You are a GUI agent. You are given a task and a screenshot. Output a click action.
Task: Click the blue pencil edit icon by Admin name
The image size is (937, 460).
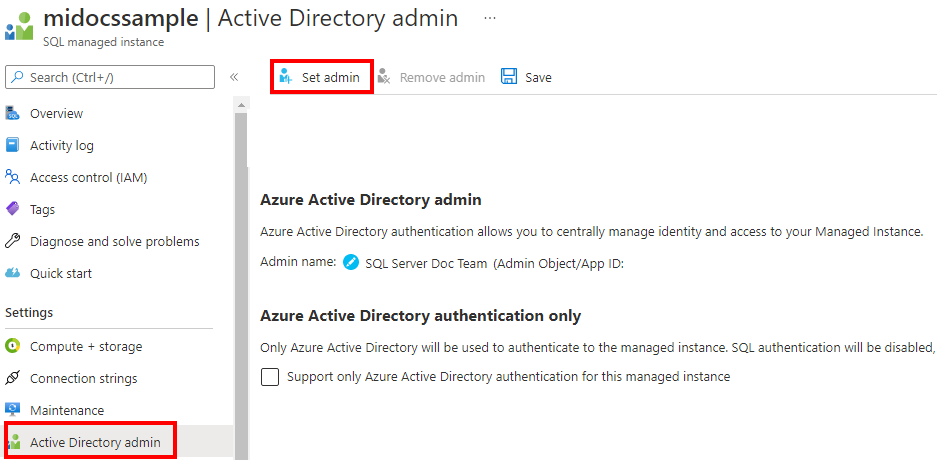pos(351,263)
